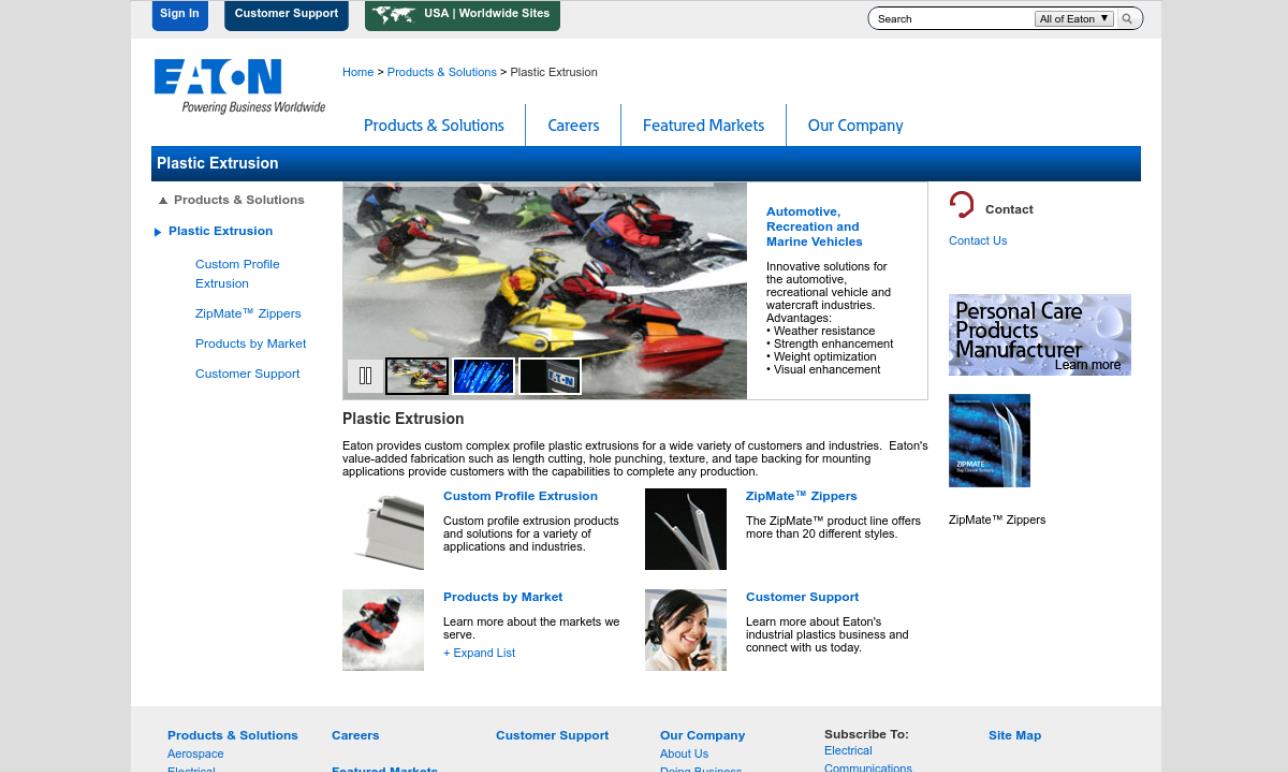Click the ZipMate Zippers tweezers image

[685, 528]
